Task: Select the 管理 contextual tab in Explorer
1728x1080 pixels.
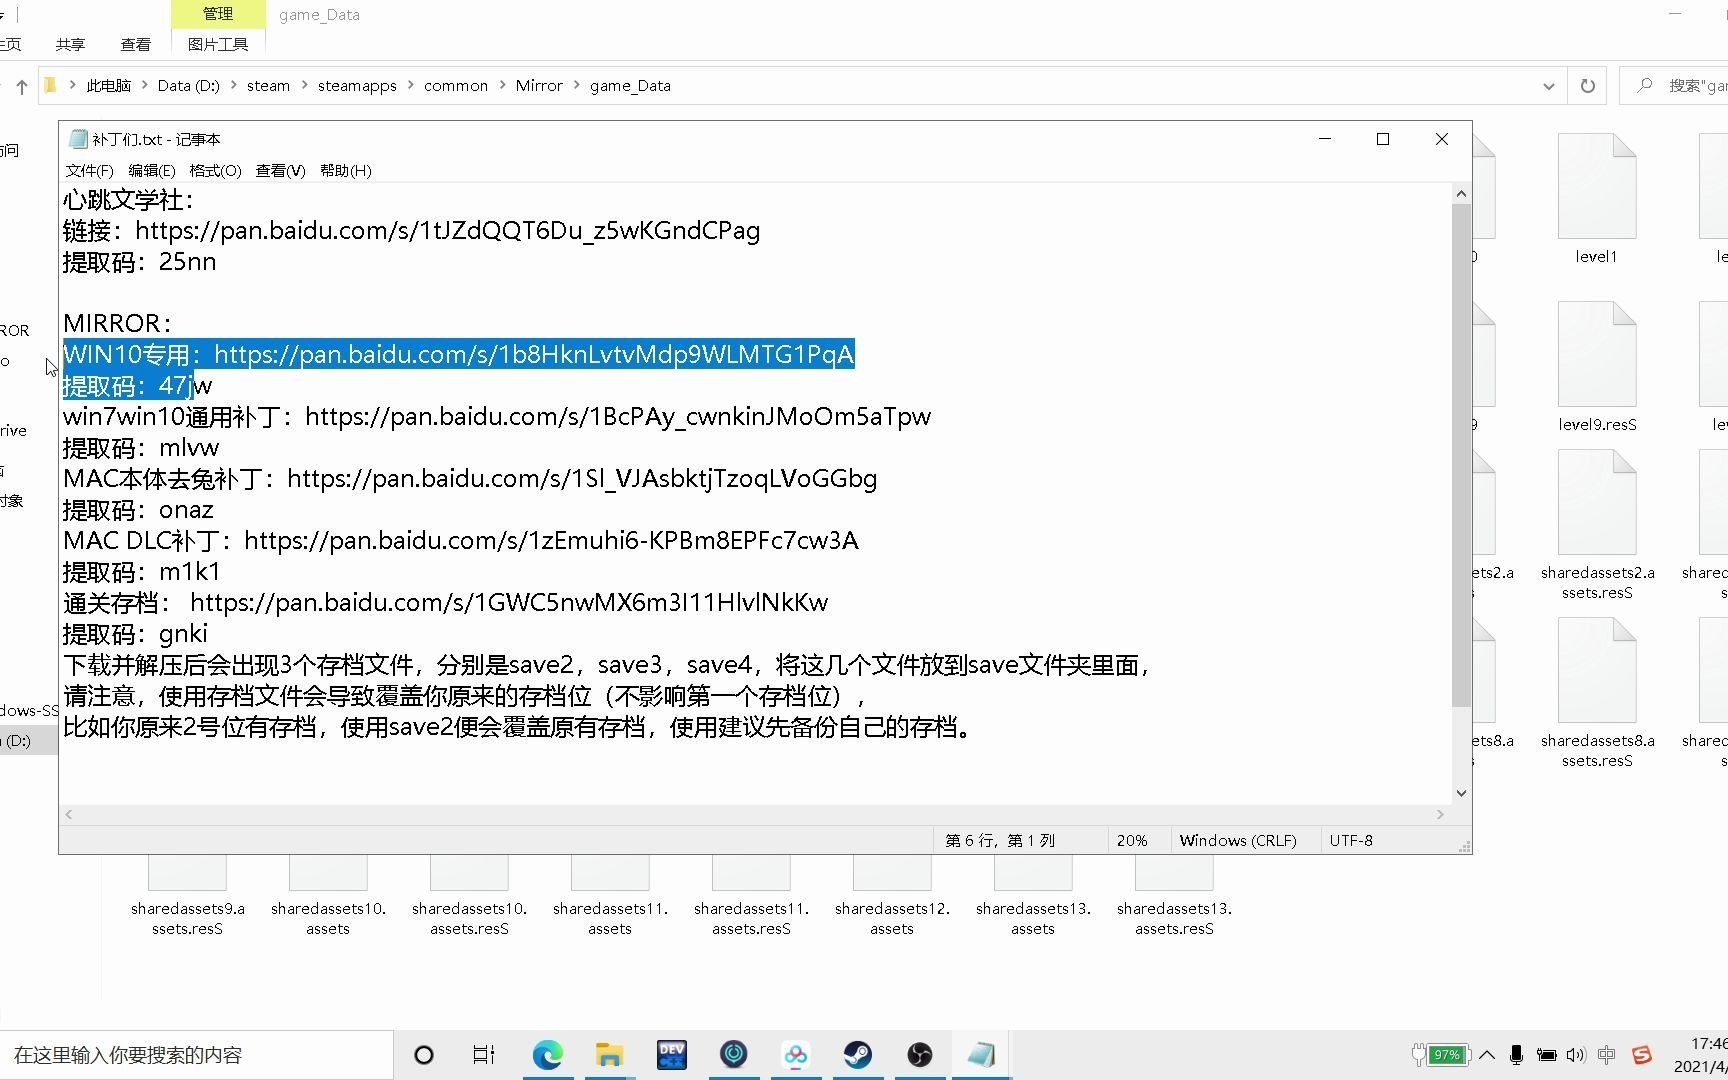Action: tap(218, 14)
